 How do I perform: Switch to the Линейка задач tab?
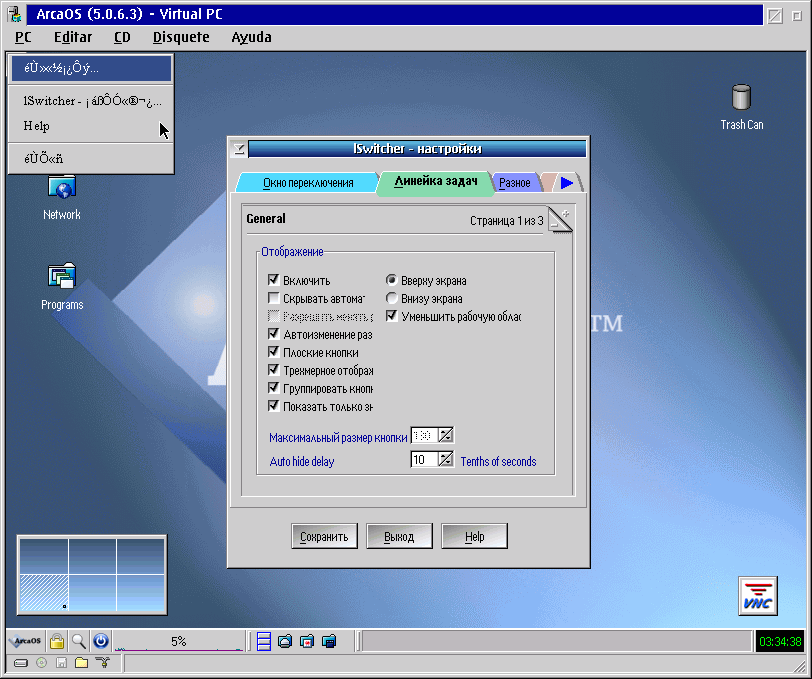tap(436, 182)
